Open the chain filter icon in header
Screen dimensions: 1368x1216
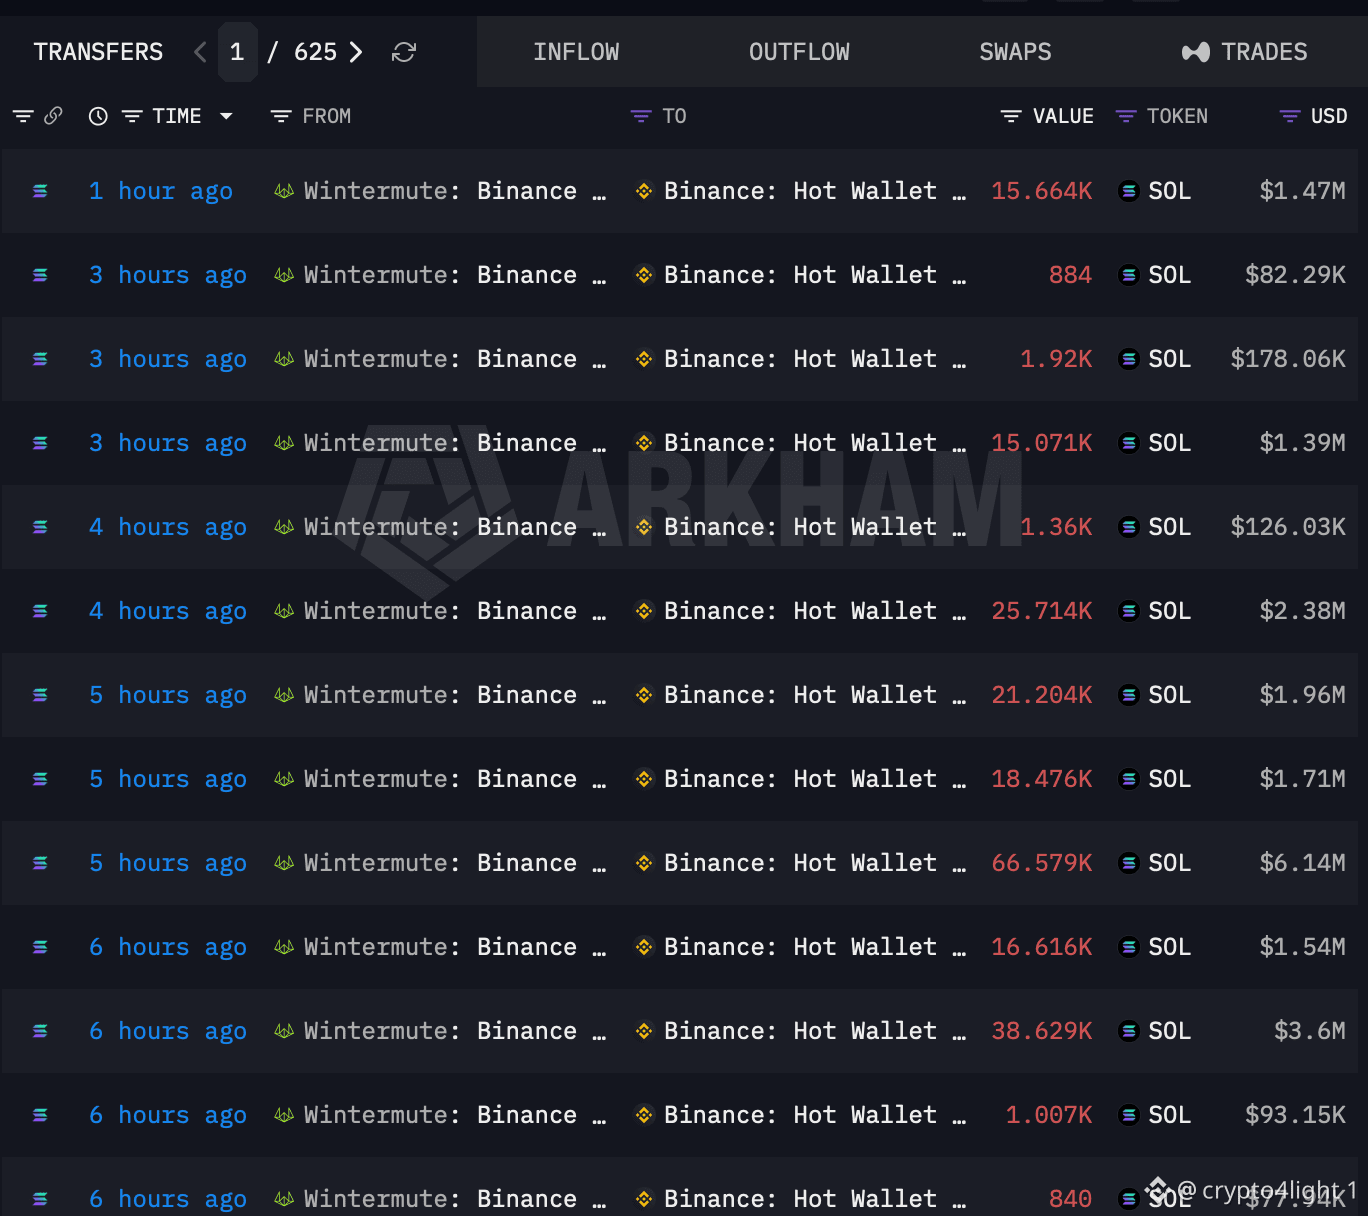(x=23, y=116)
